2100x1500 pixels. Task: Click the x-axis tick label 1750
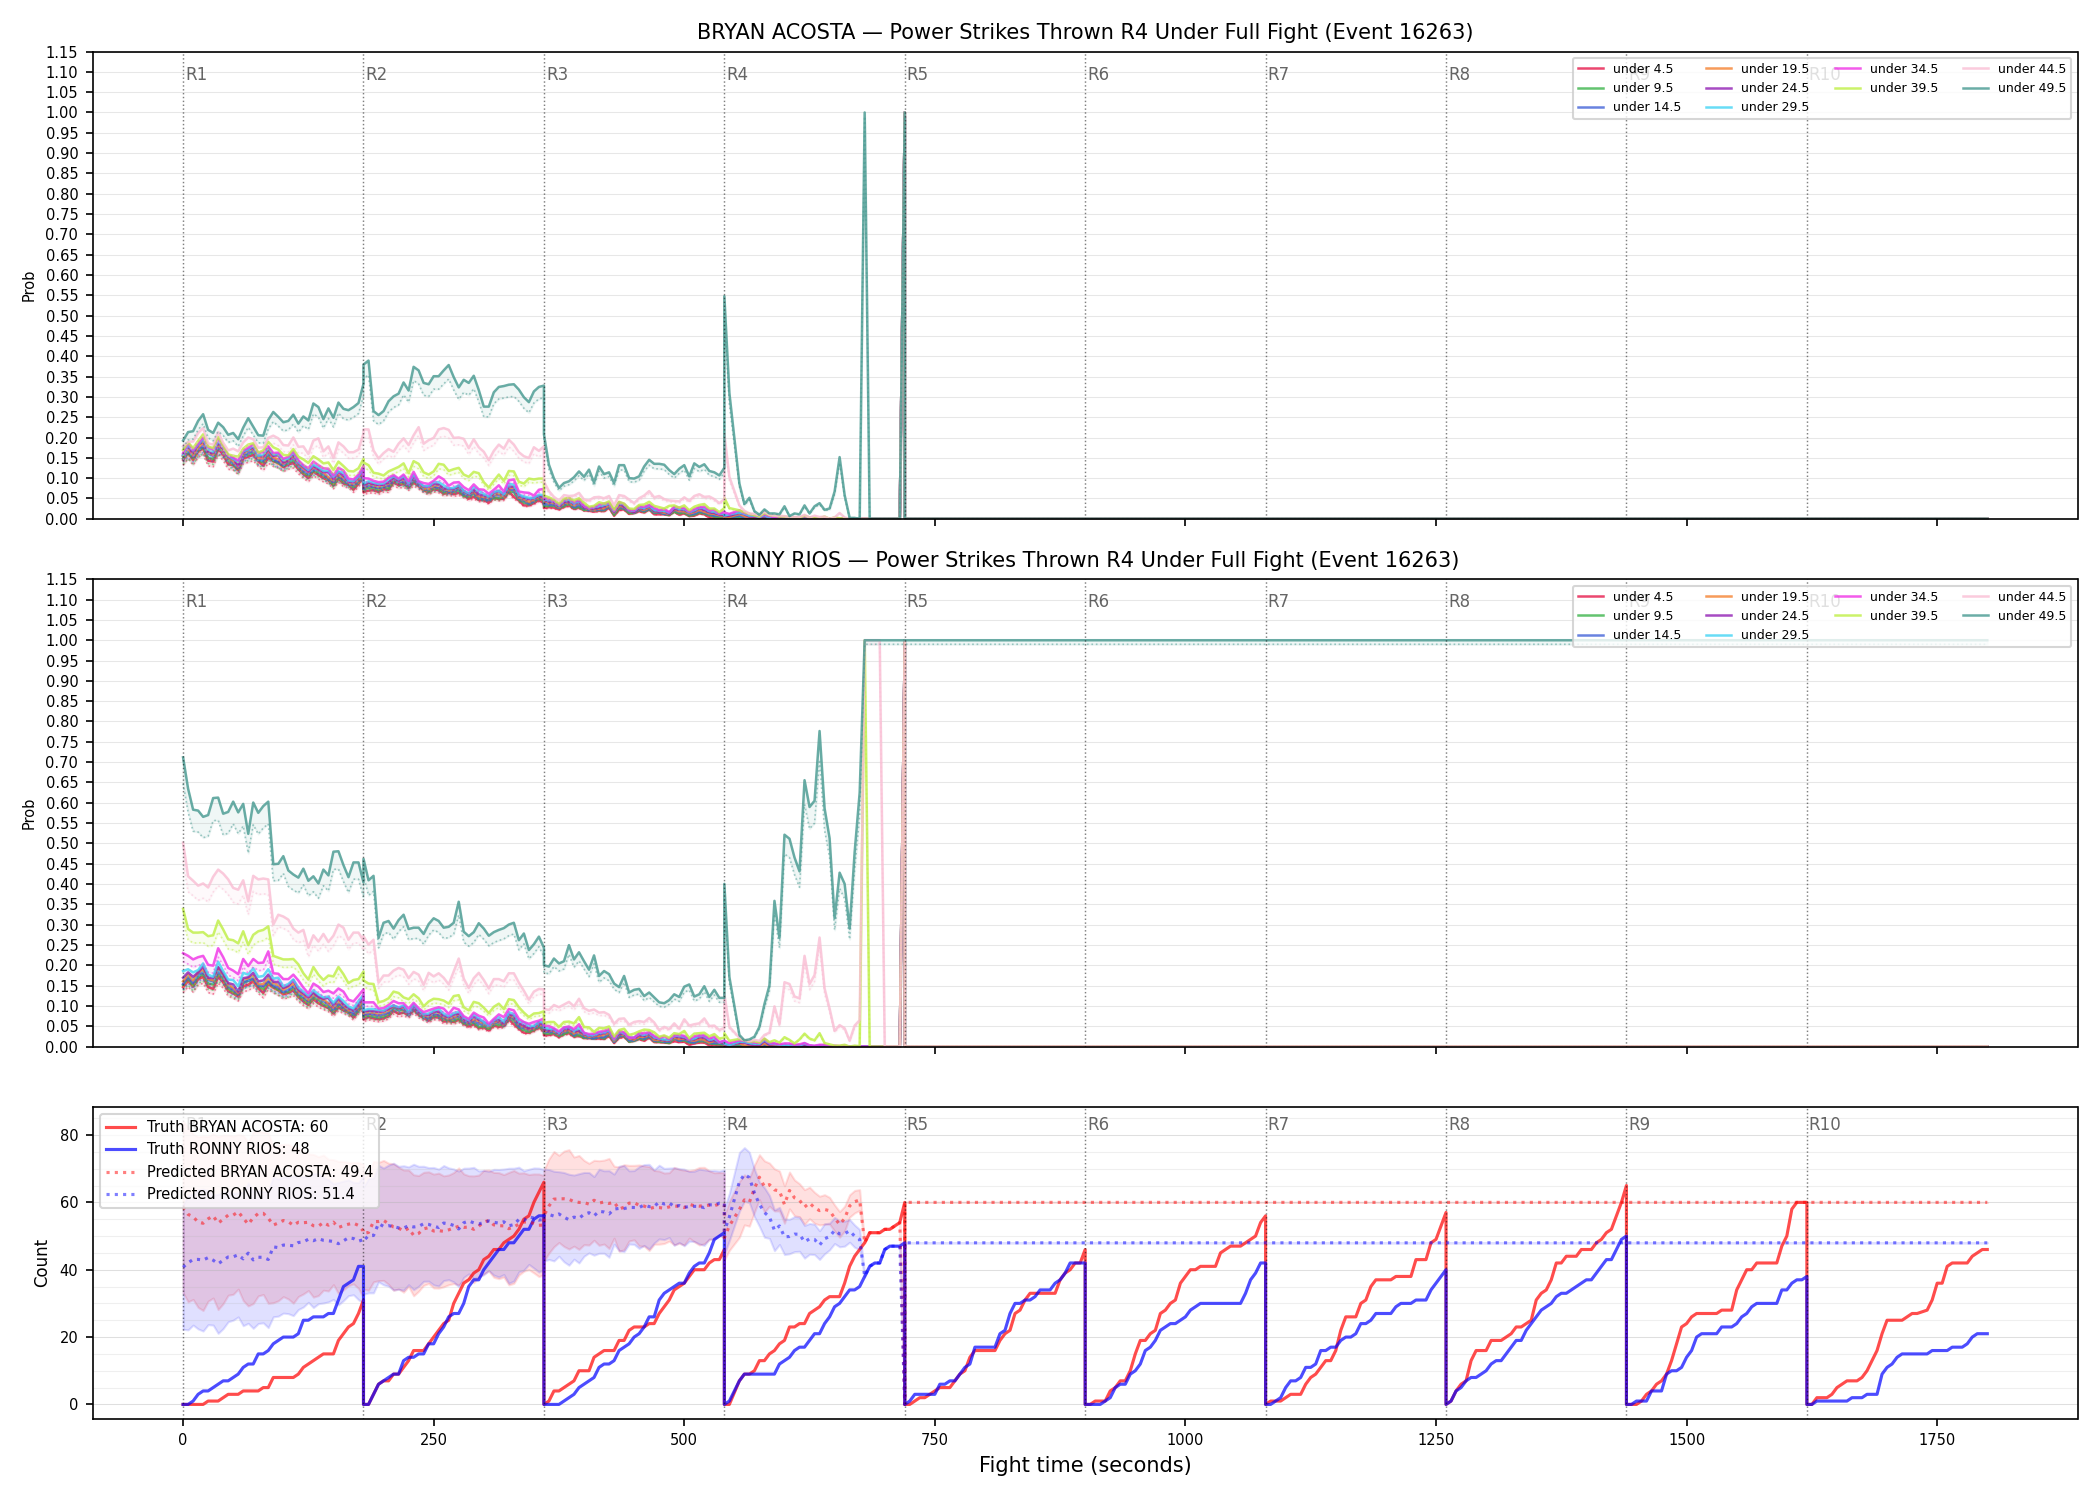click(1937, 1440)
